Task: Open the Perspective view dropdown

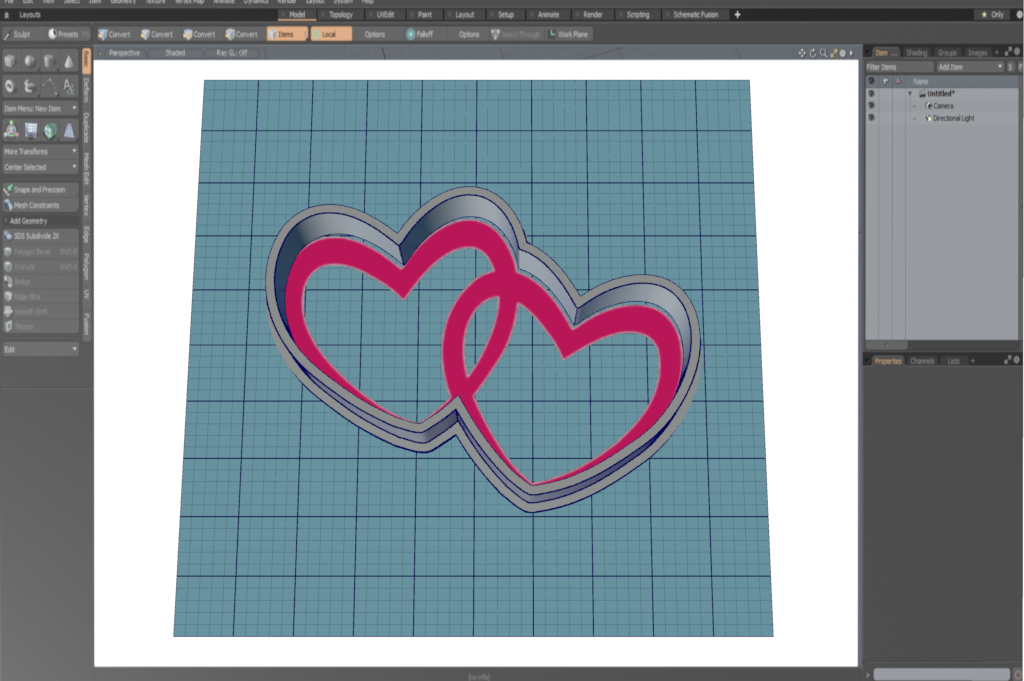Action: coord(124,53)
